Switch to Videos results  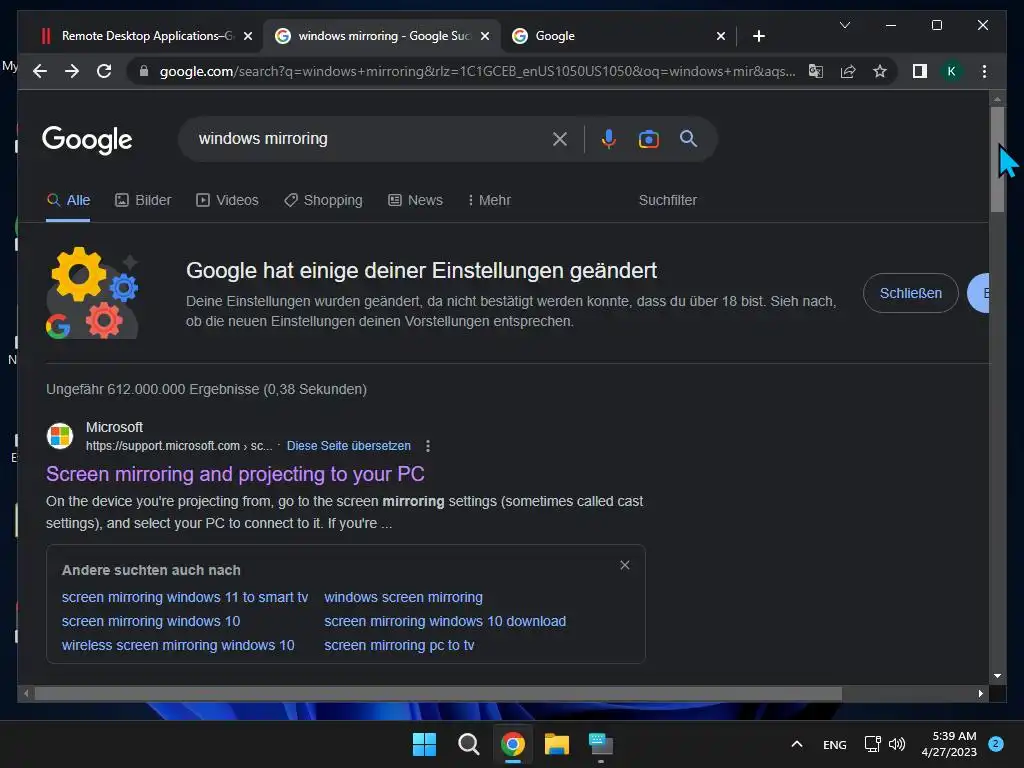pos(227,200)
